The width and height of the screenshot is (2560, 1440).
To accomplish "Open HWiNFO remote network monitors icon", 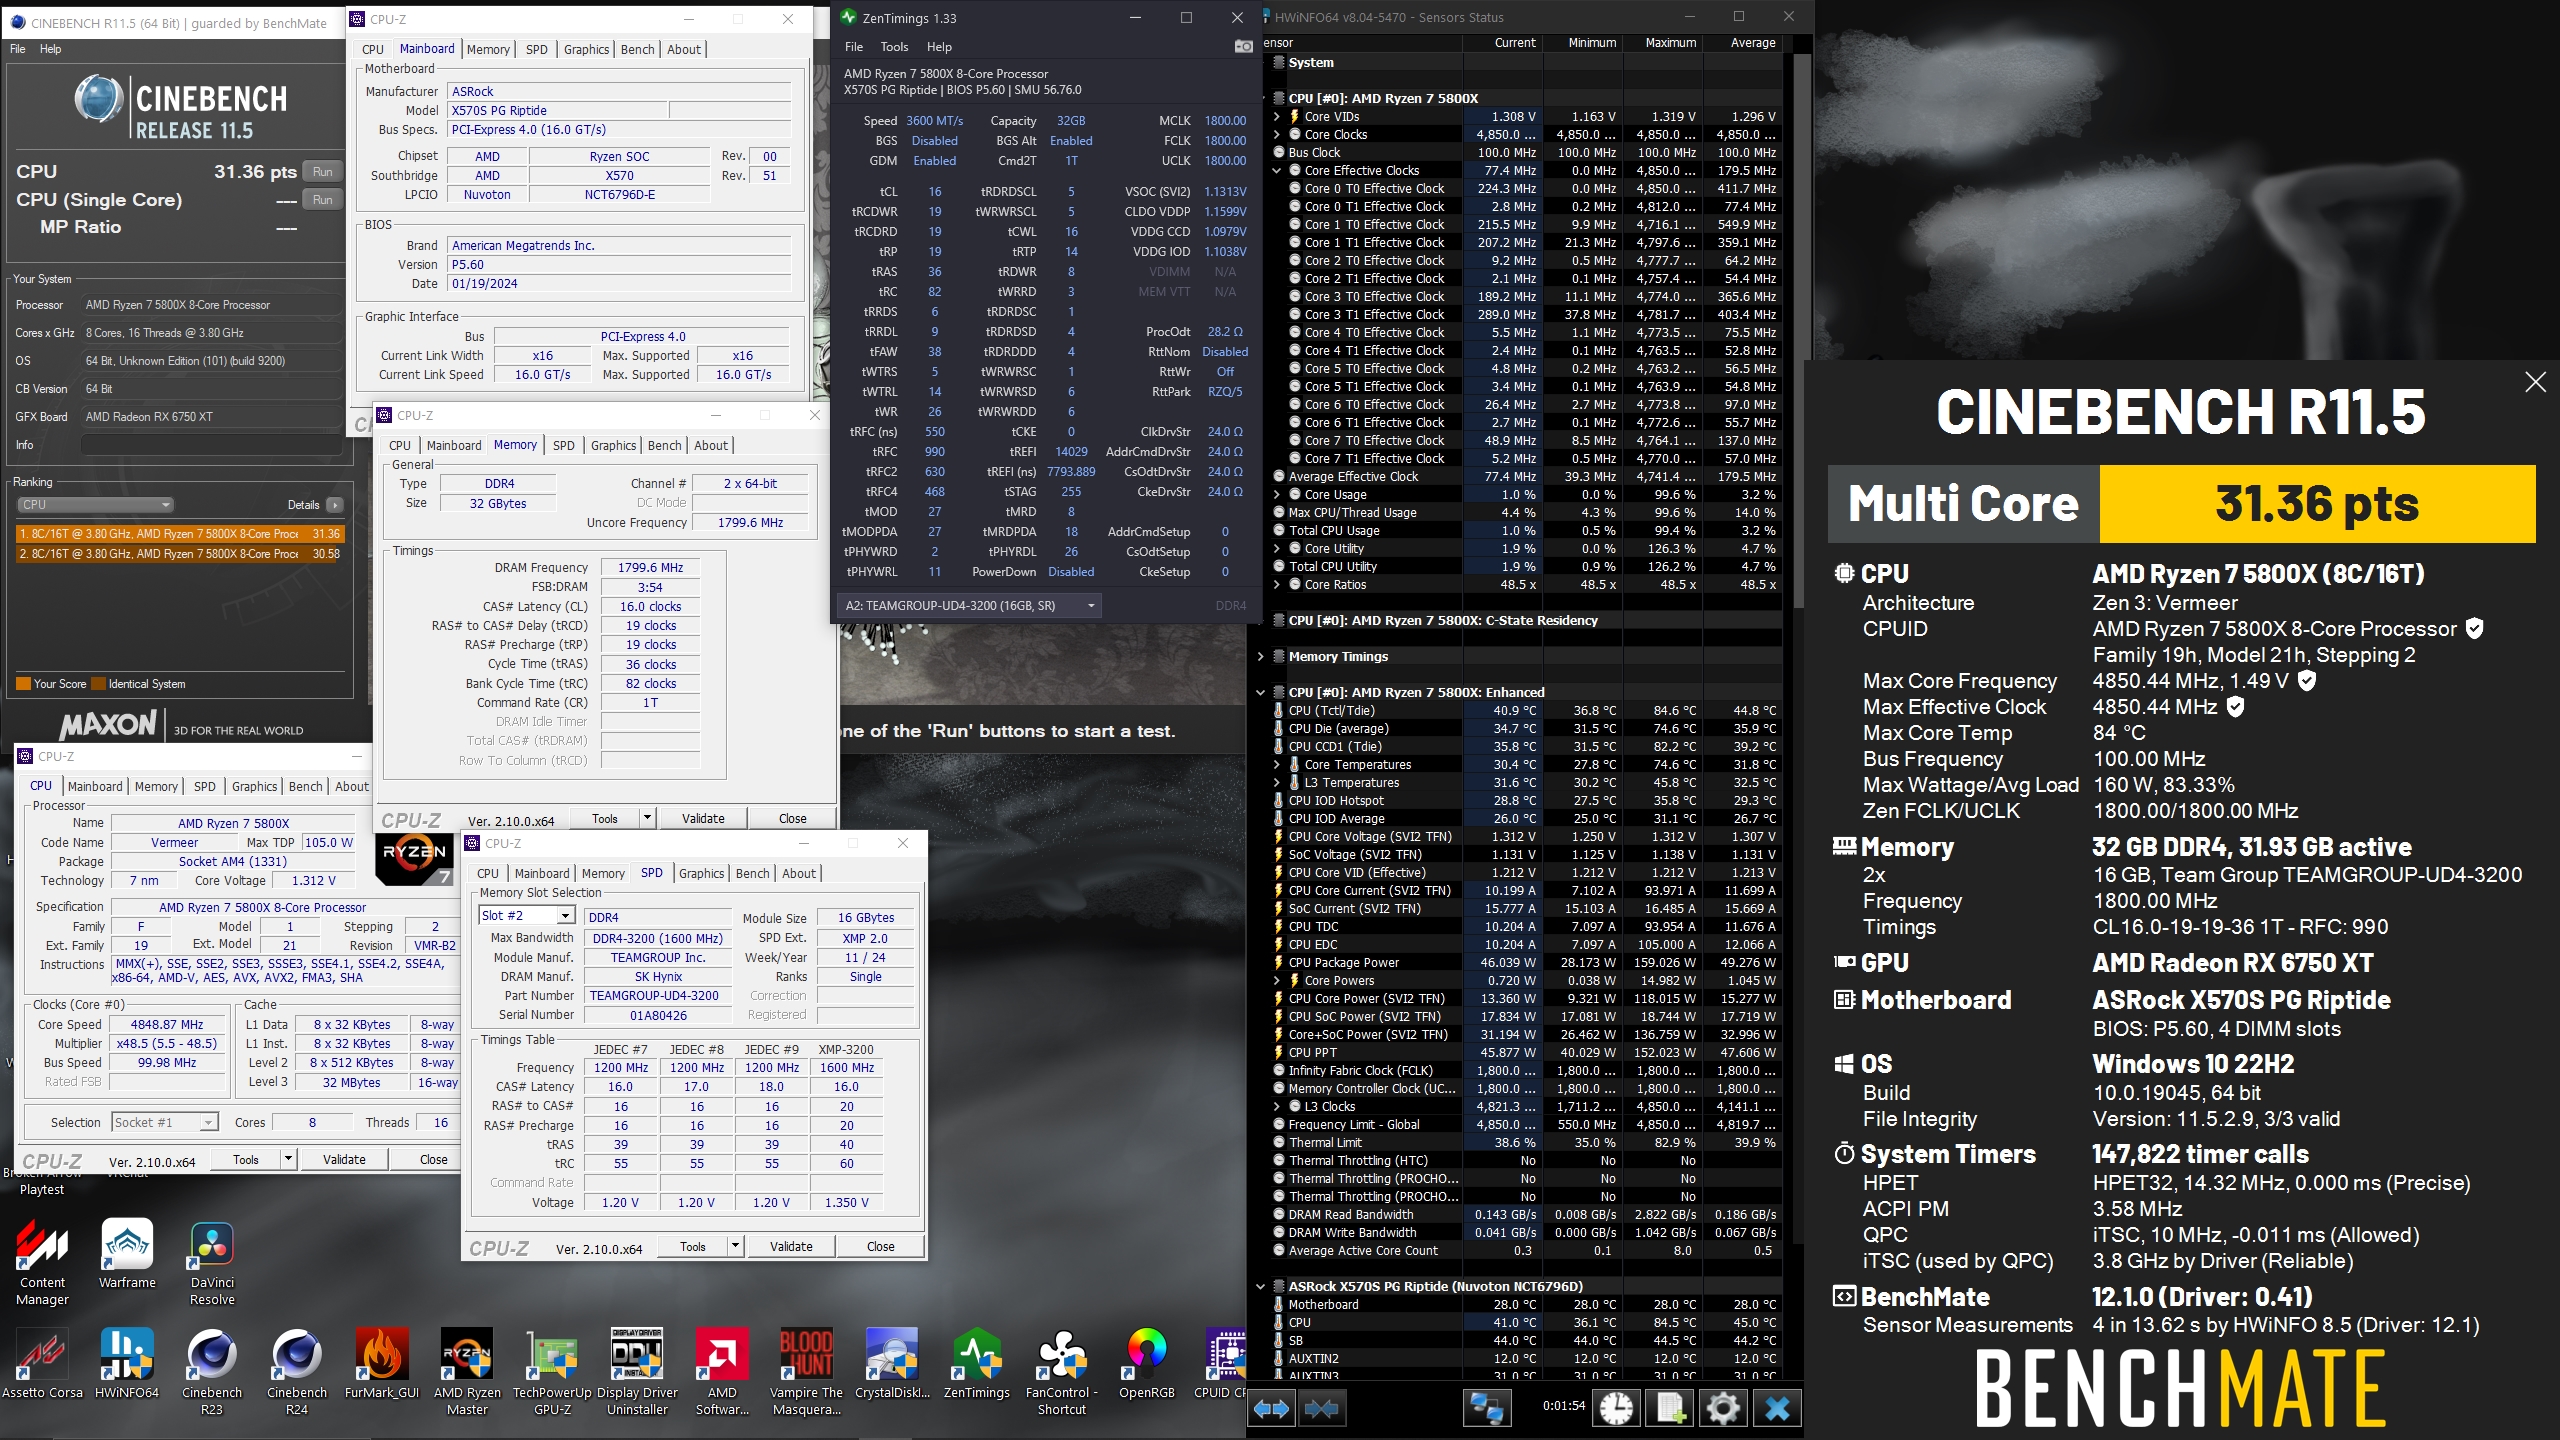I will coord(1486,1409).
